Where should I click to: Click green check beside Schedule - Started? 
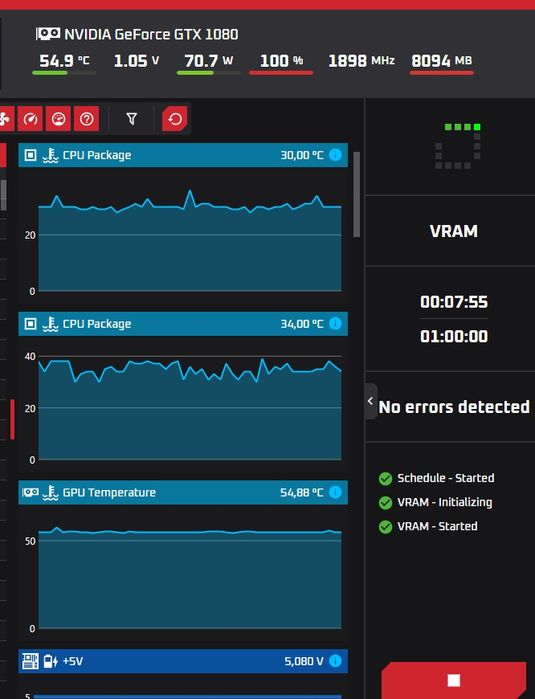tap(385, 478)
